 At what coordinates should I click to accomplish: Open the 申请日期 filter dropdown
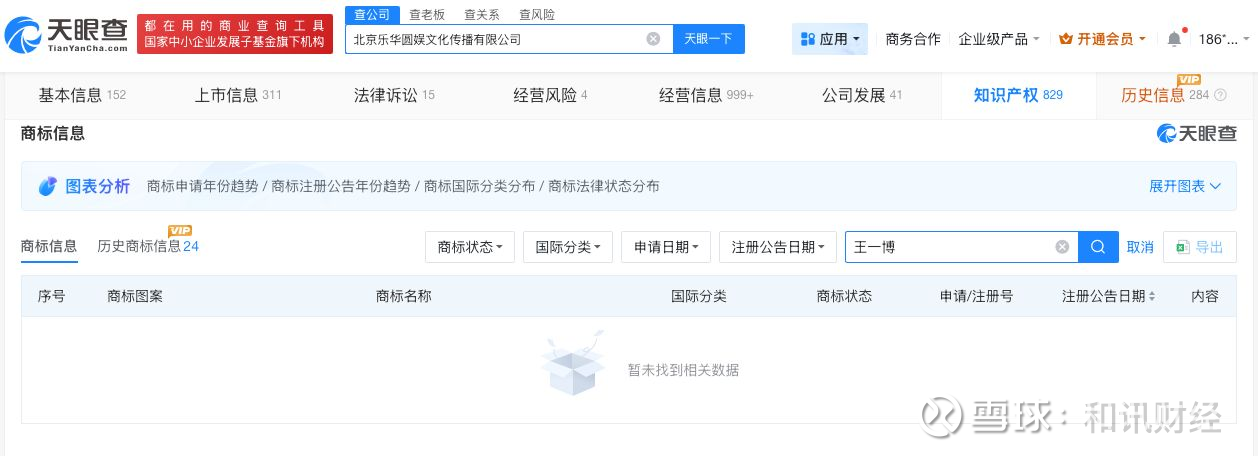pos(666,247)
